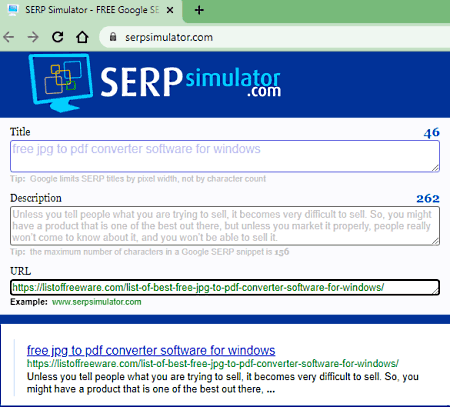This screenshot has width=450, height=407.
Task: Open the www.serpsimulator.com example link
Action: [97, 302]
